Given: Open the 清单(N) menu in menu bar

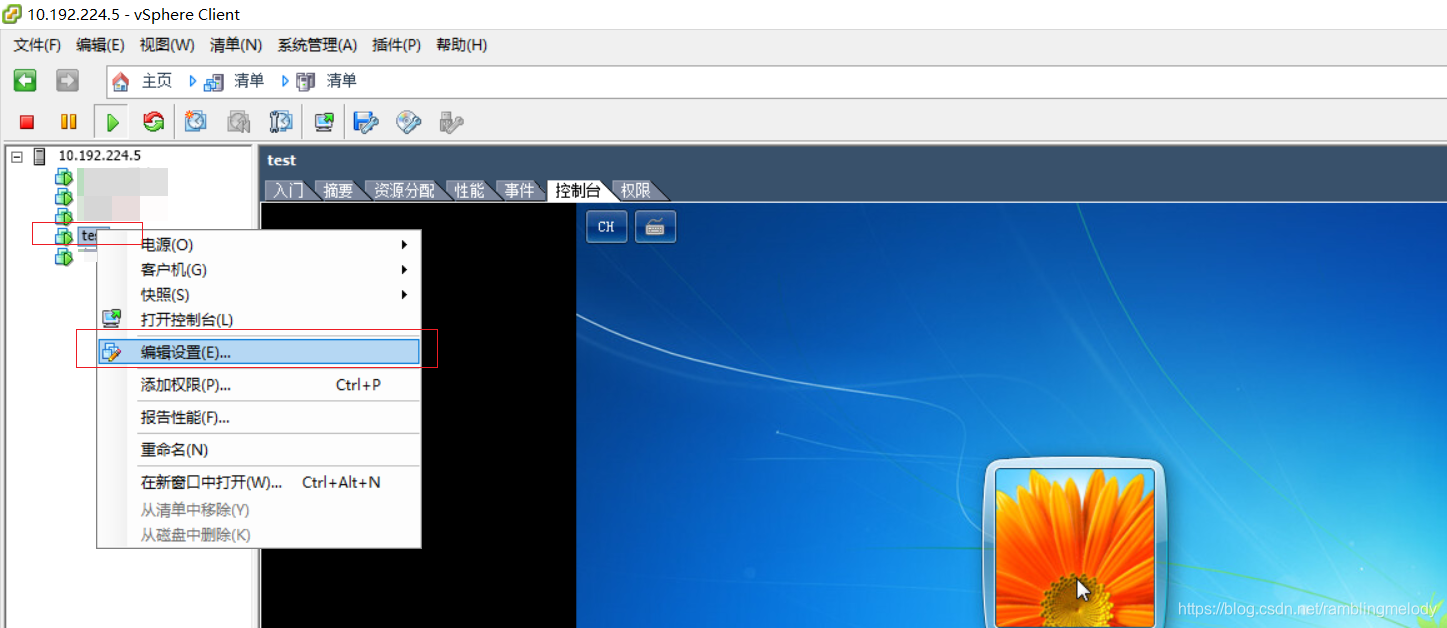Looking at the screenshot, I should pyautogui.click(x=236, y=45).
